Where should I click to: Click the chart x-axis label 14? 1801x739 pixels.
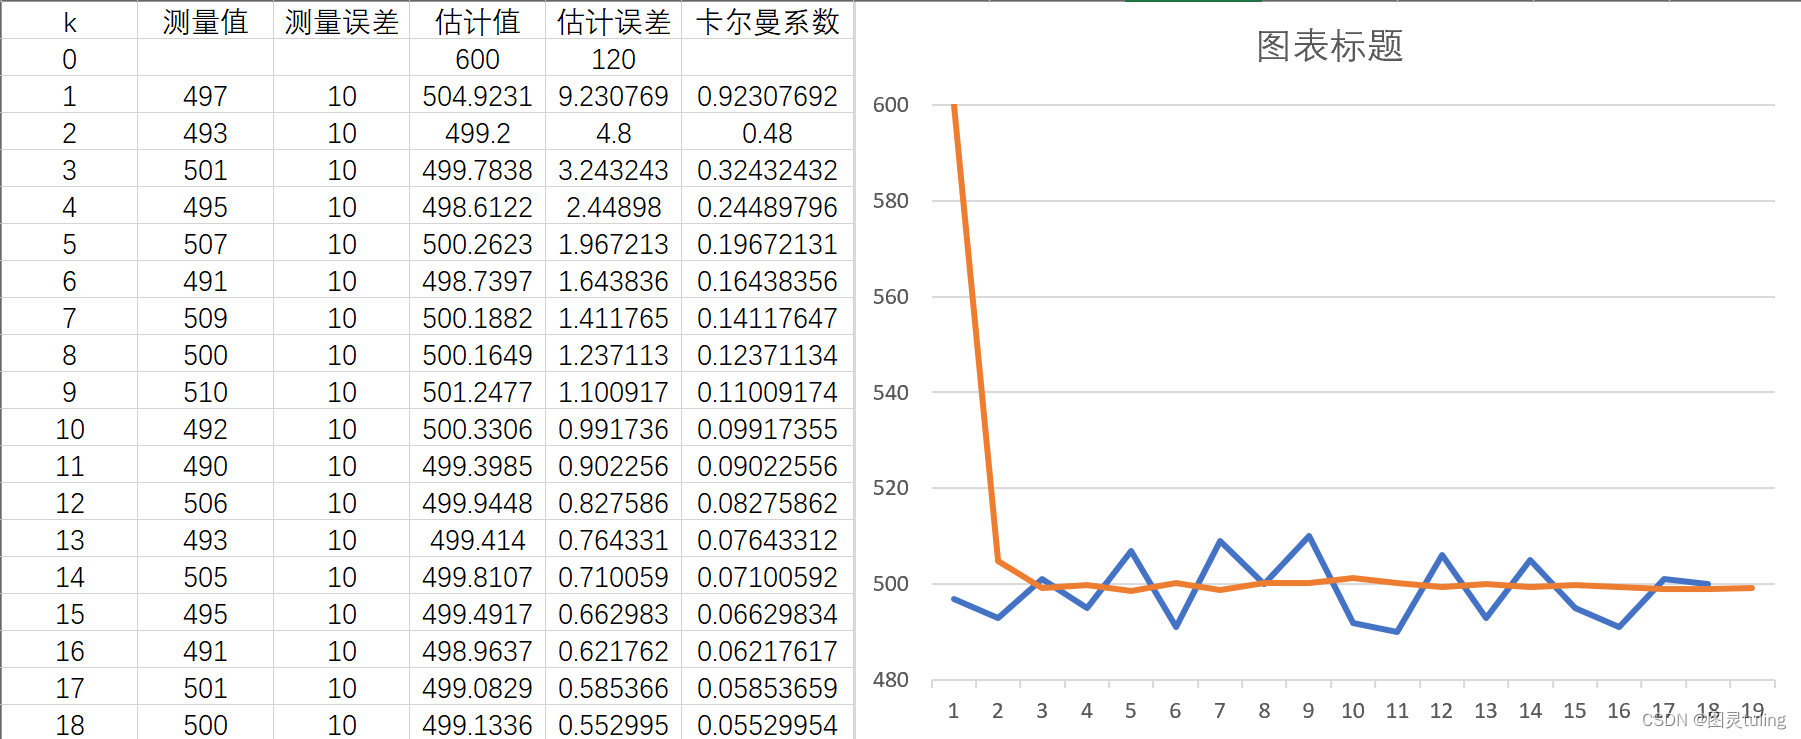click(x=1530, y=711)
